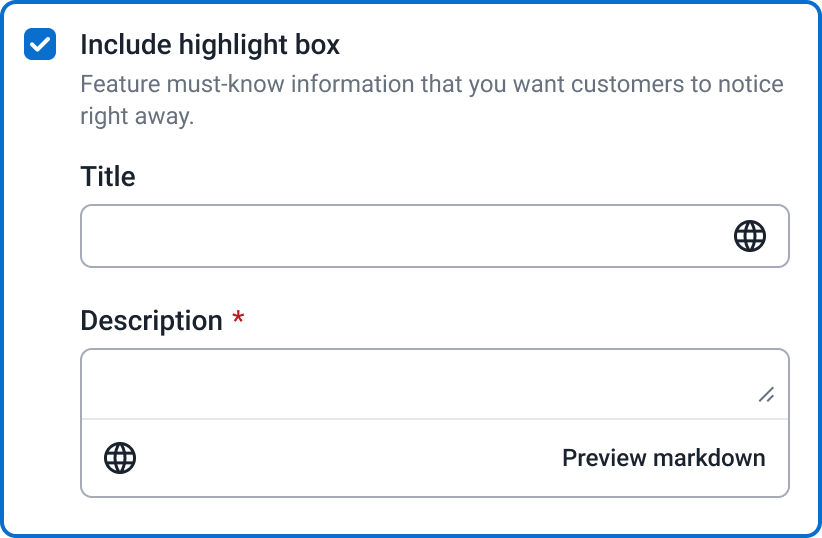The image size is (822, 538).
Task: Click the "Include highlight box" label text
Action: (210, 45)
